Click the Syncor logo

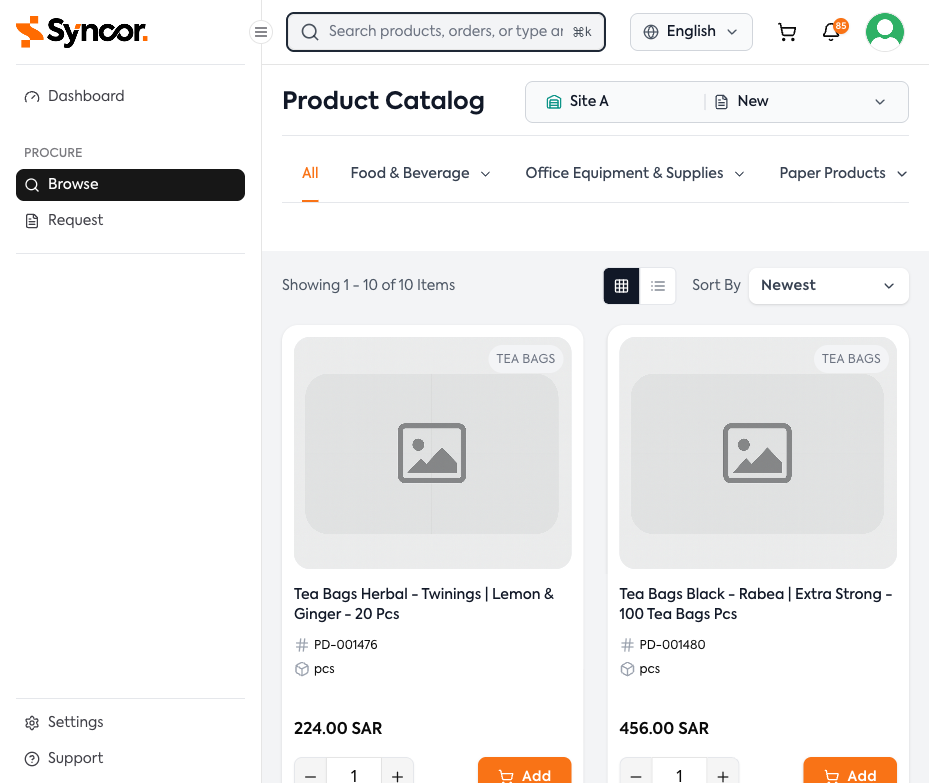coord(81,31)
